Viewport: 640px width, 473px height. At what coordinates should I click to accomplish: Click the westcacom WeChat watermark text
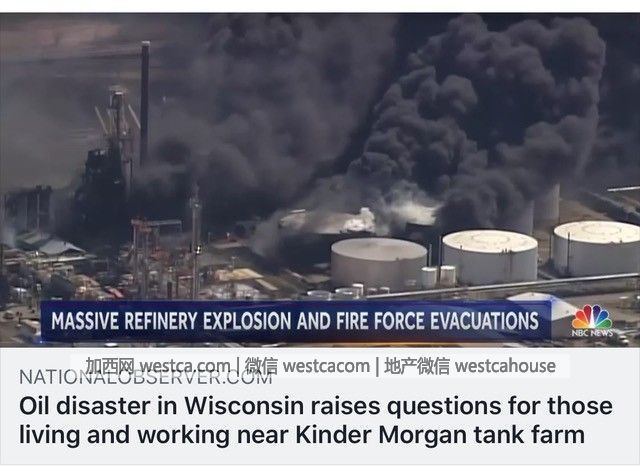(326, 366)
